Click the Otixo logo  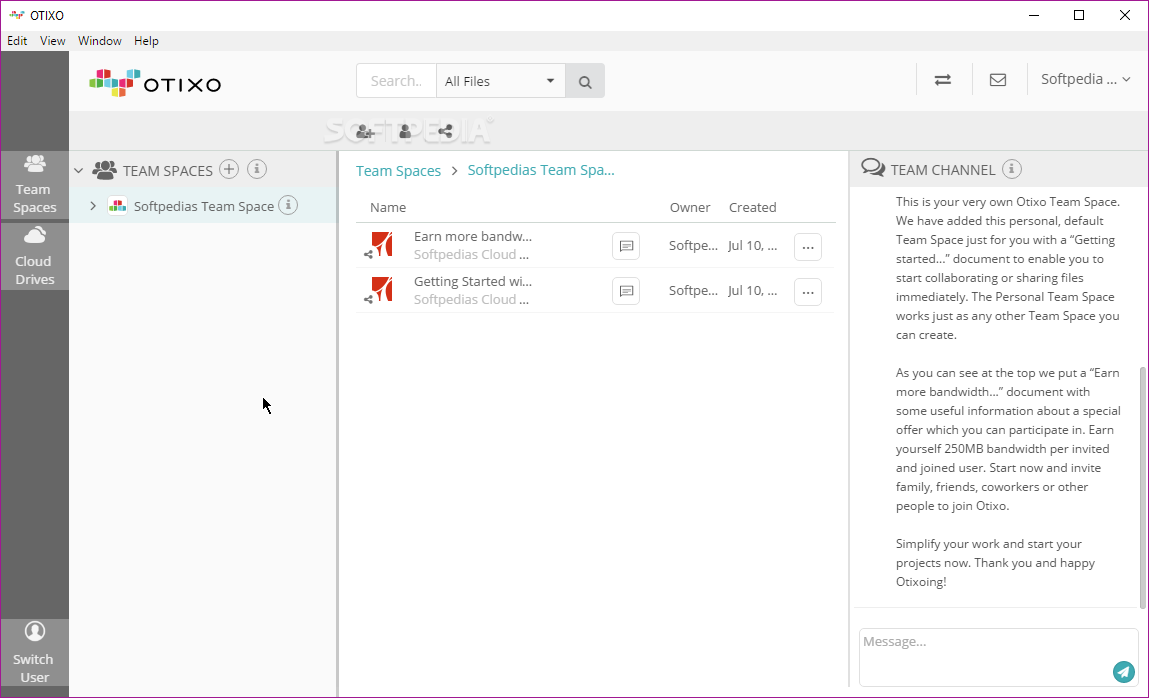point(155,83)
